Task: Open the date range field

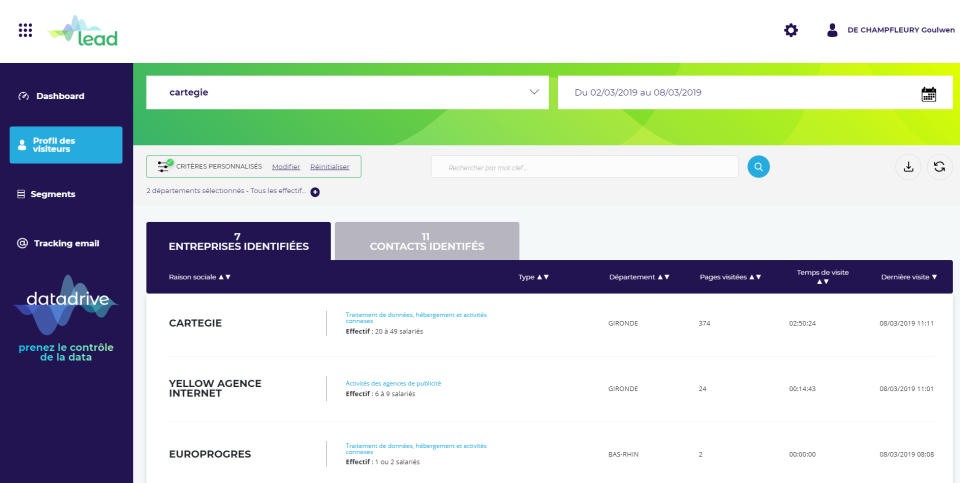Action: pyautogui.click(x=755, y=92)
